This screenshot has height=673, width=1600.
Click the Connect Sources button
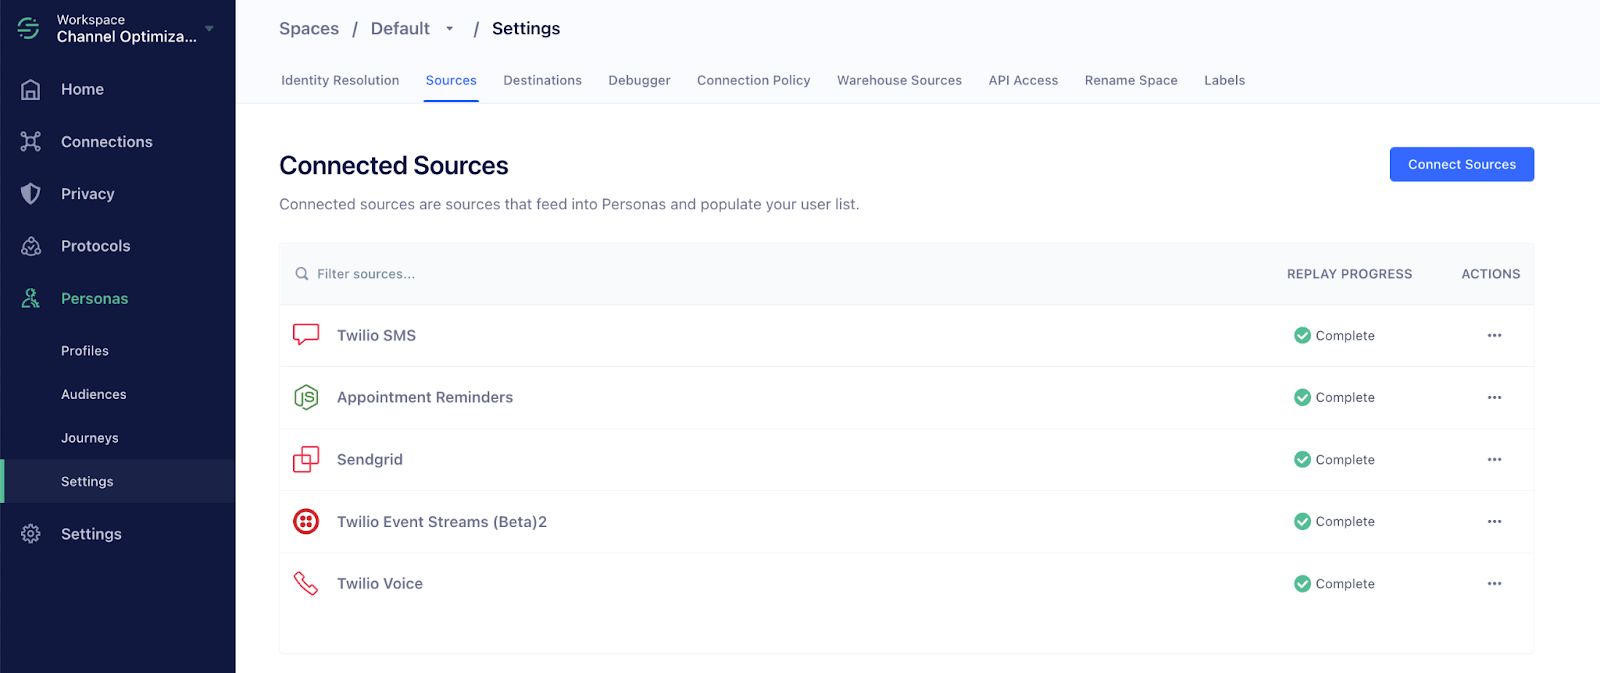coord(1461,165)
